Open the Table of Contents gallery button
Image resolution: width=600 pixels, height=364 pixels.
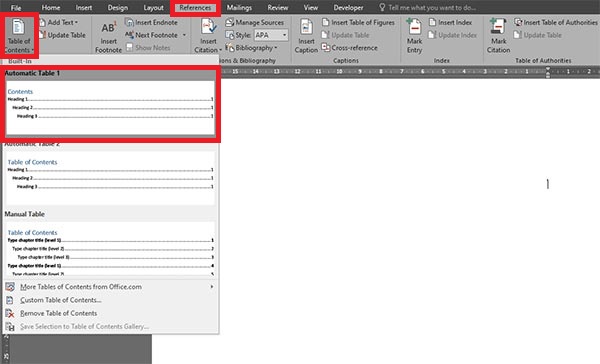tap(19, 35)
